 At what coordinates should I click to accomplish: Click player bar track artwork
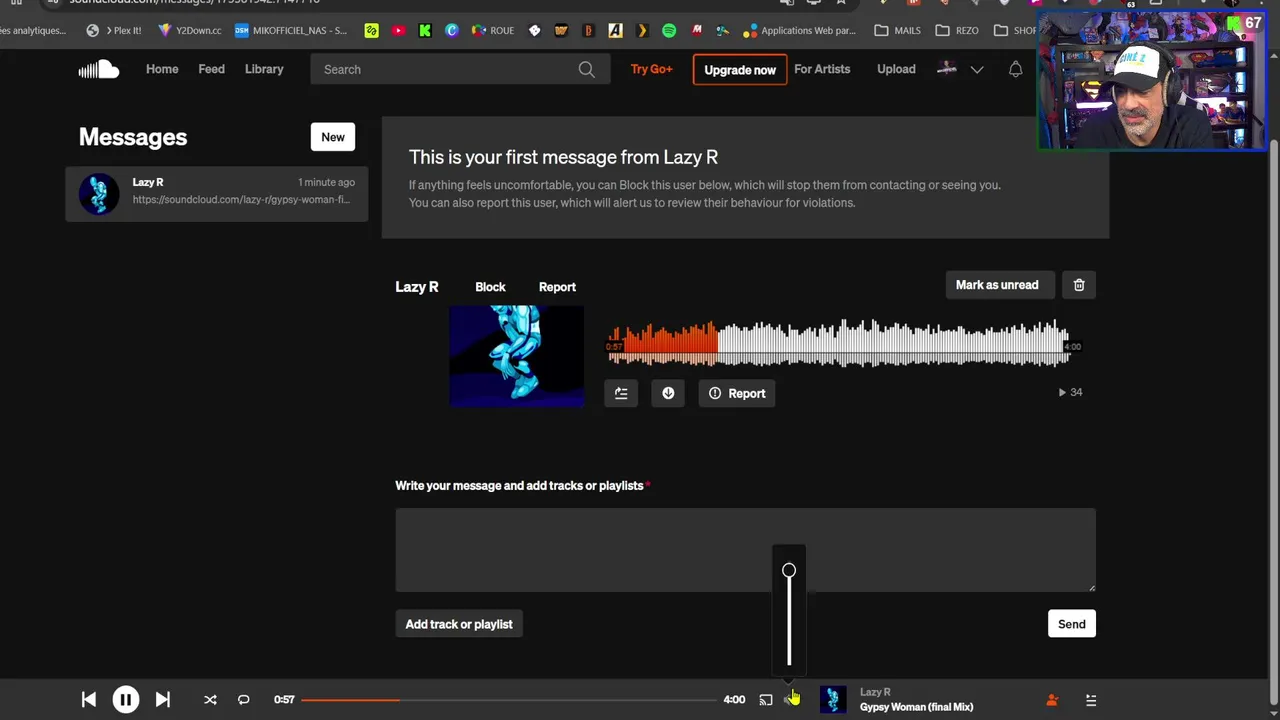pos(833,700)
